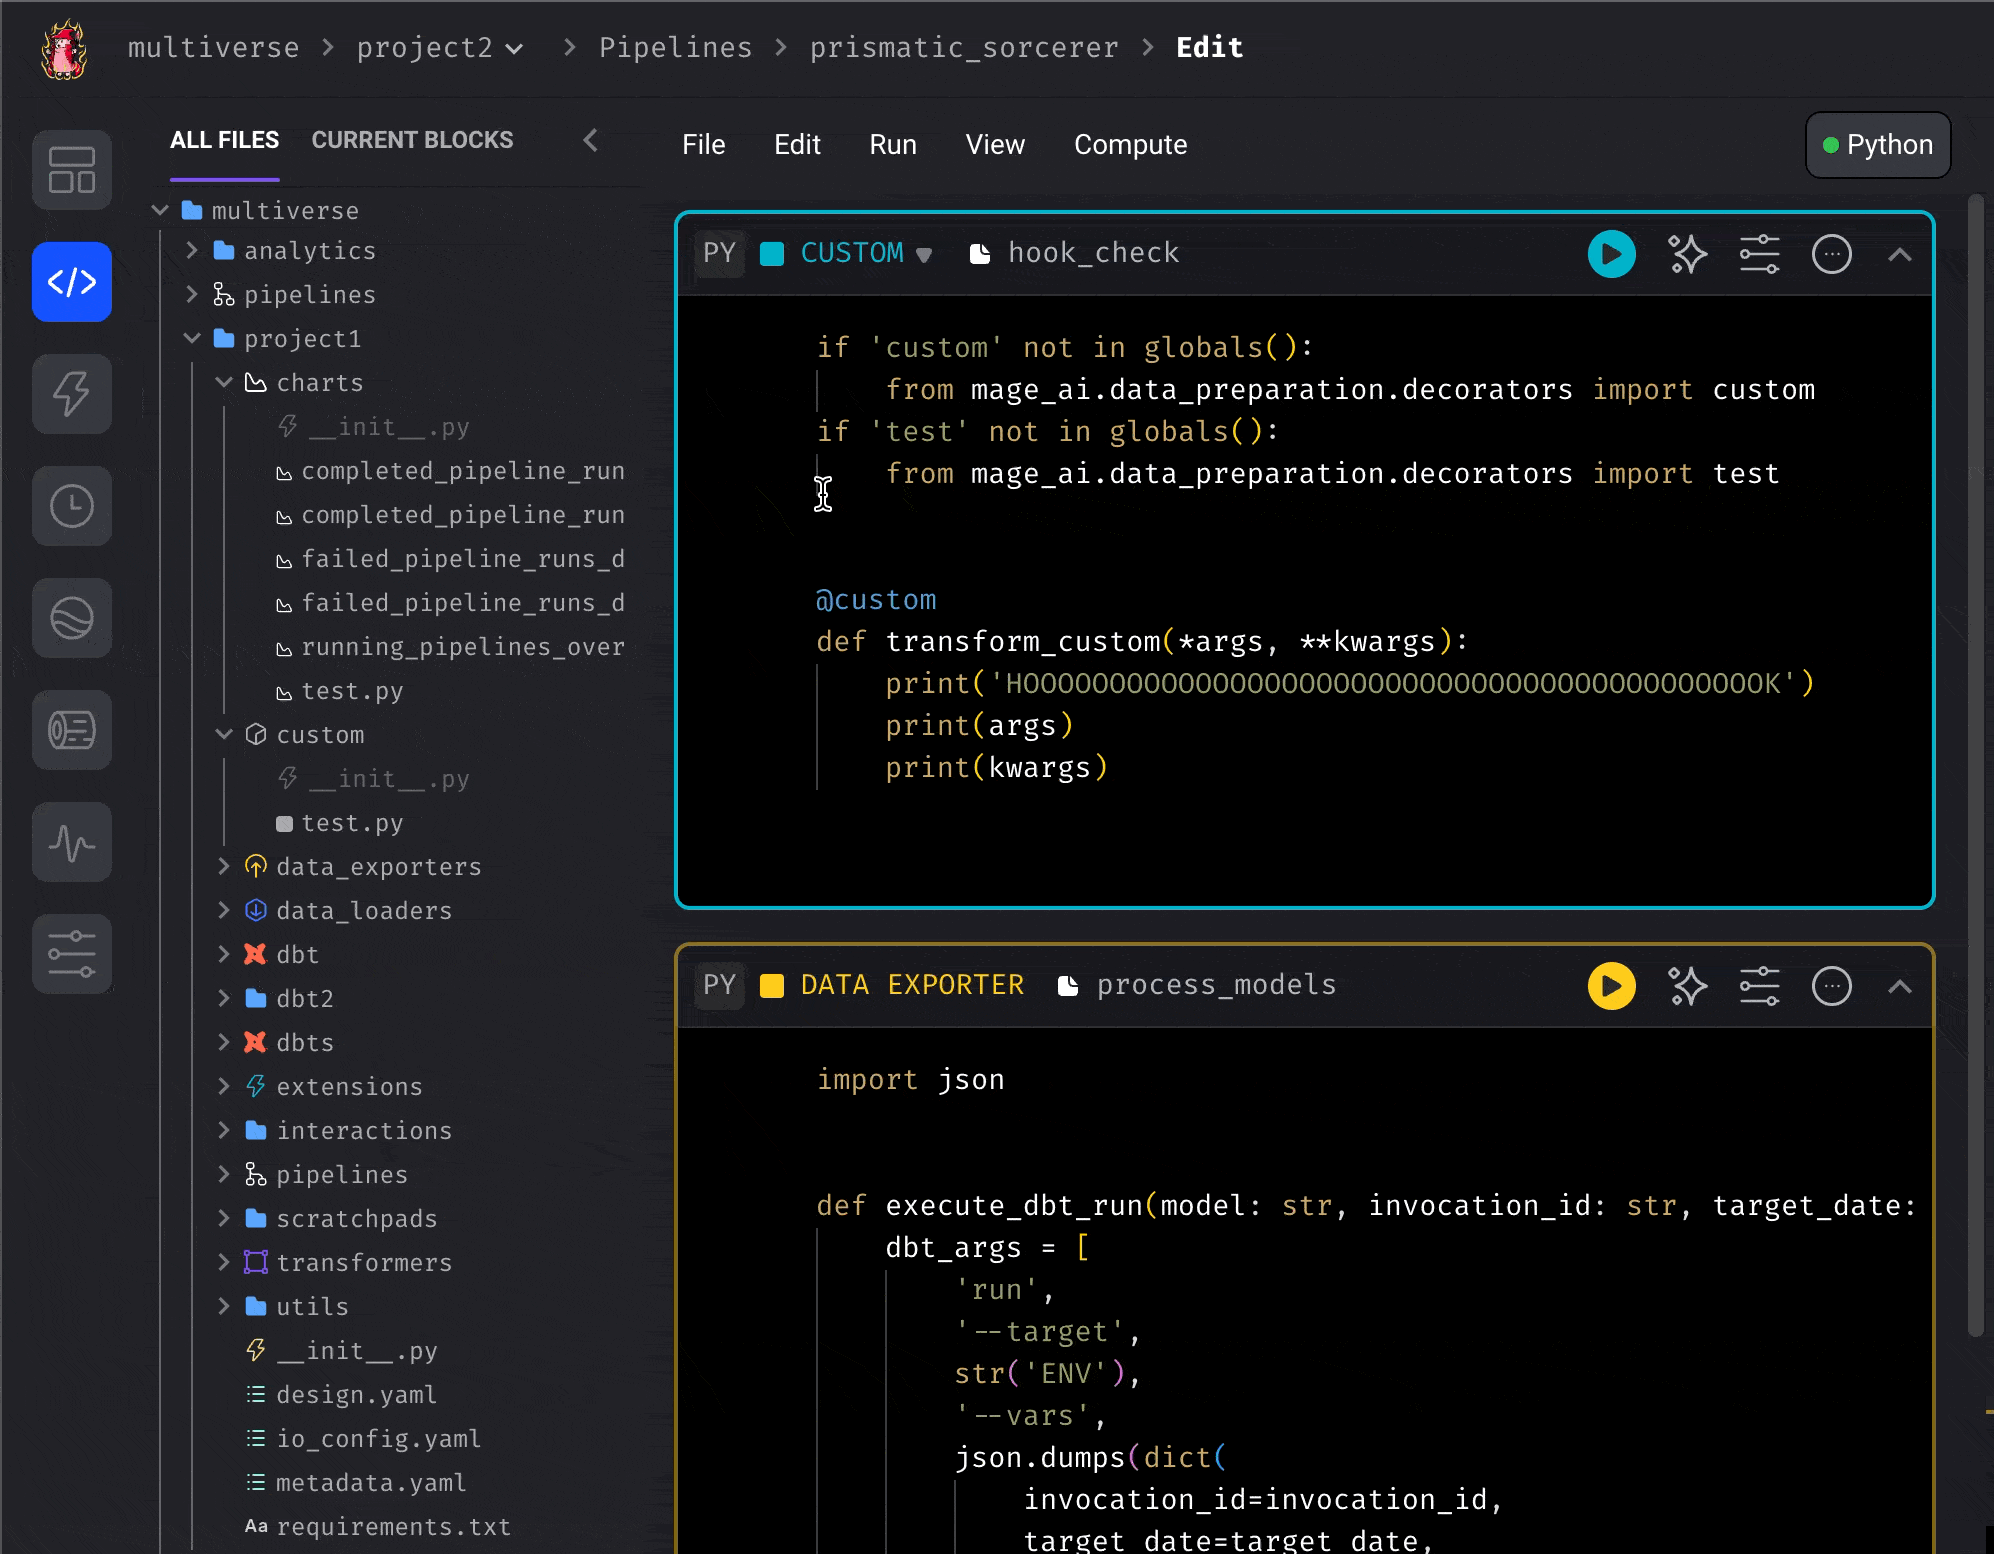The width and height of the screenshot is (1994, 1554).
Task: Expand the transformers folder
Action: pos(224,1262)
